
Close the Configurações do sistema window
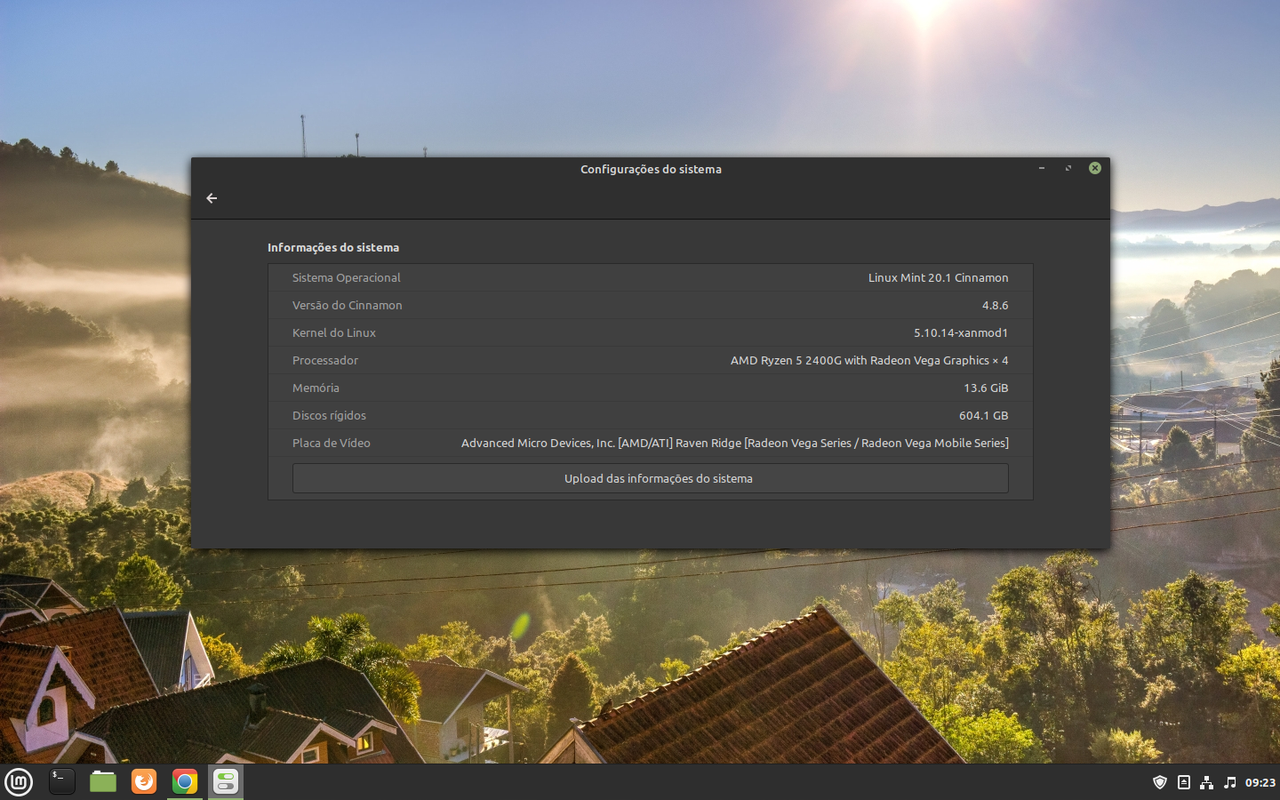1095,168
